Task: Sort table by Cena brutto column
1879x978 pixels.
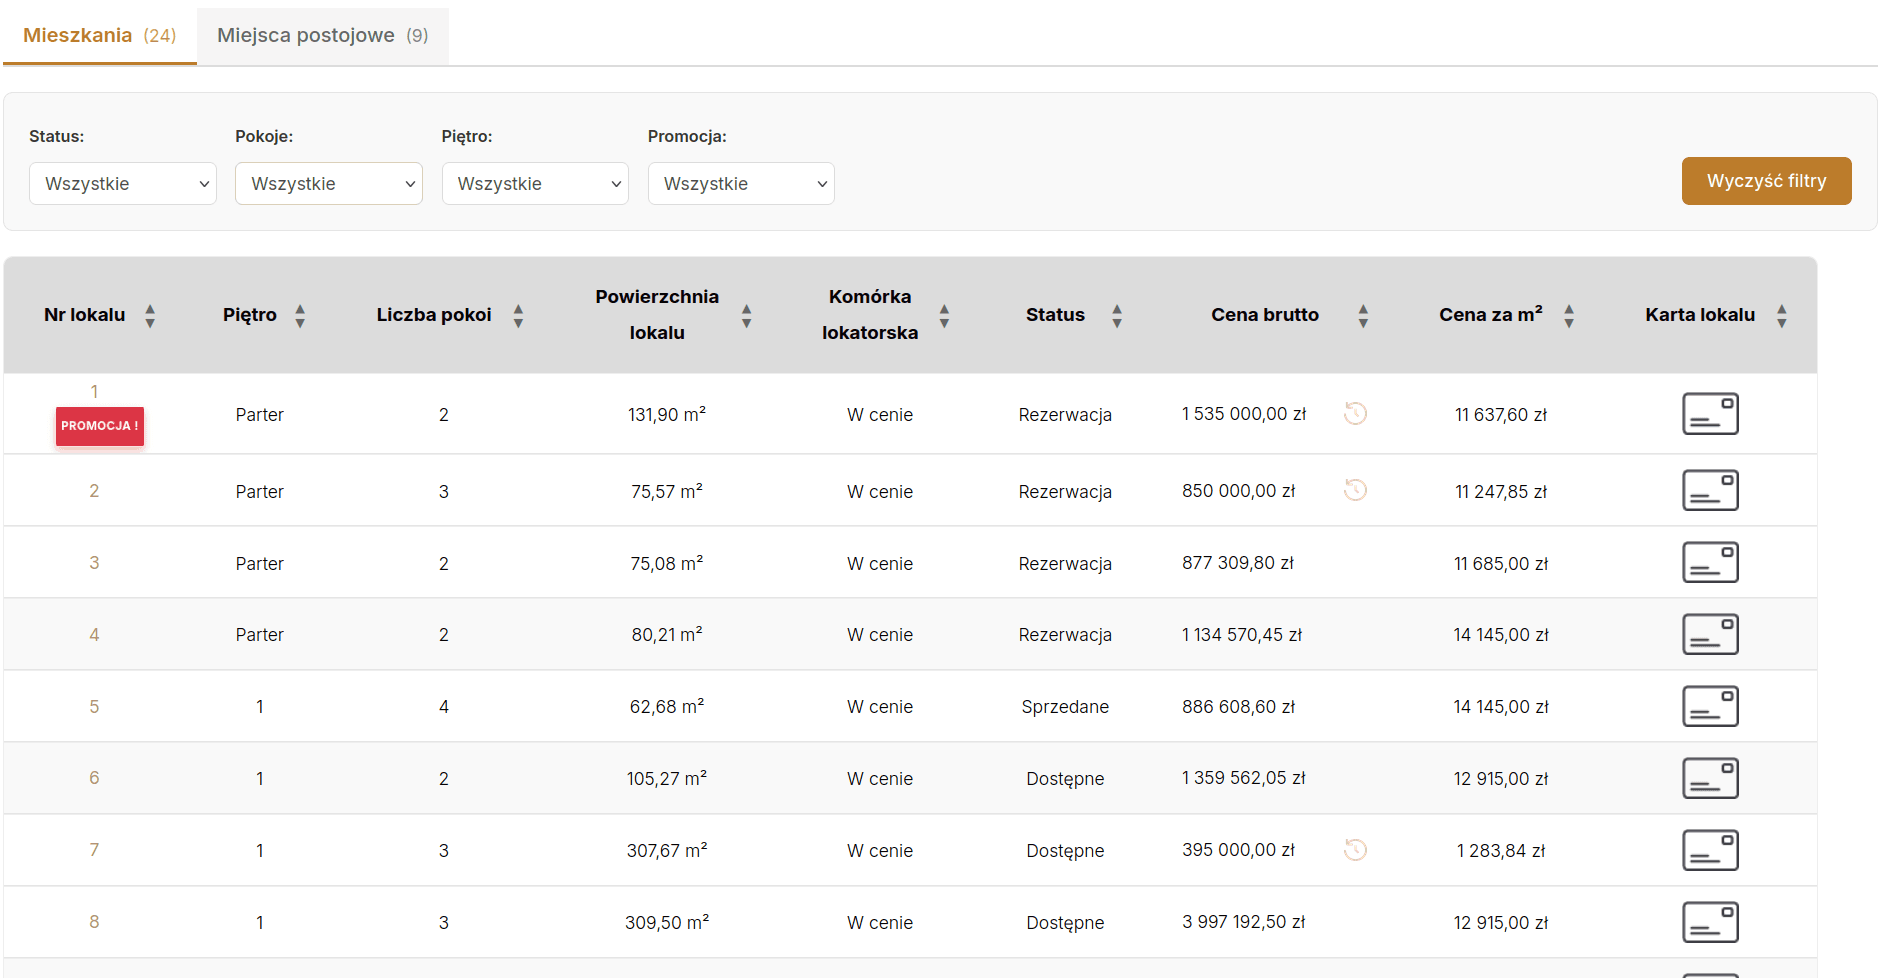Action: (x=1362, y=316)
